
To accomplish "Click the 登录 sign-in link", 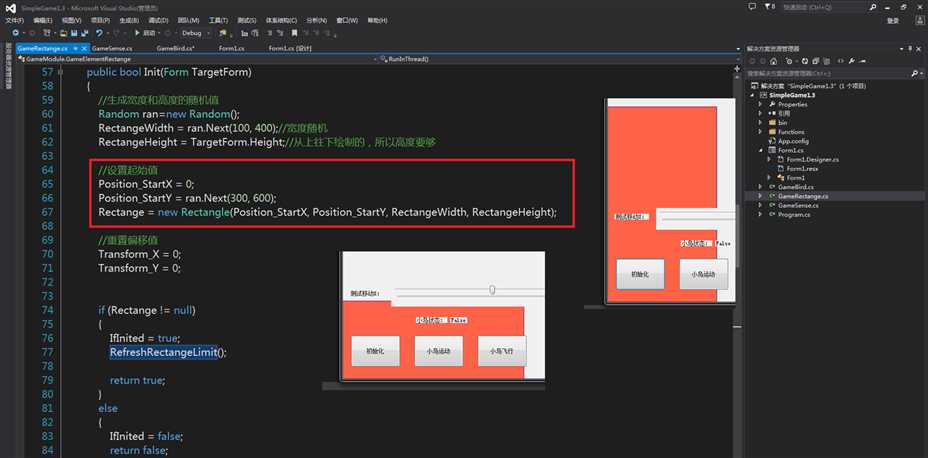I will coord(893,21).
